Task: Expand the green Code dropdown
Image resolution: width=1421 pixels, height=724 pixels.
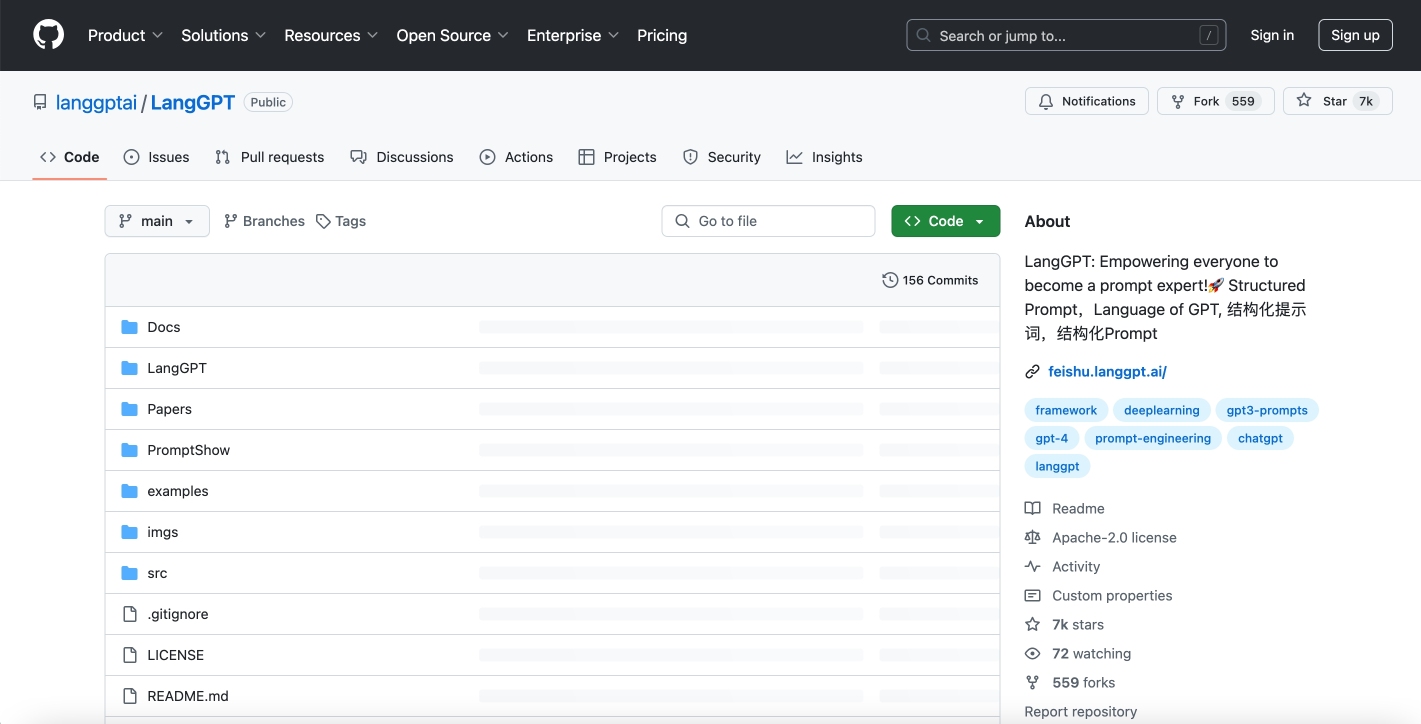Action: [945, 221]
